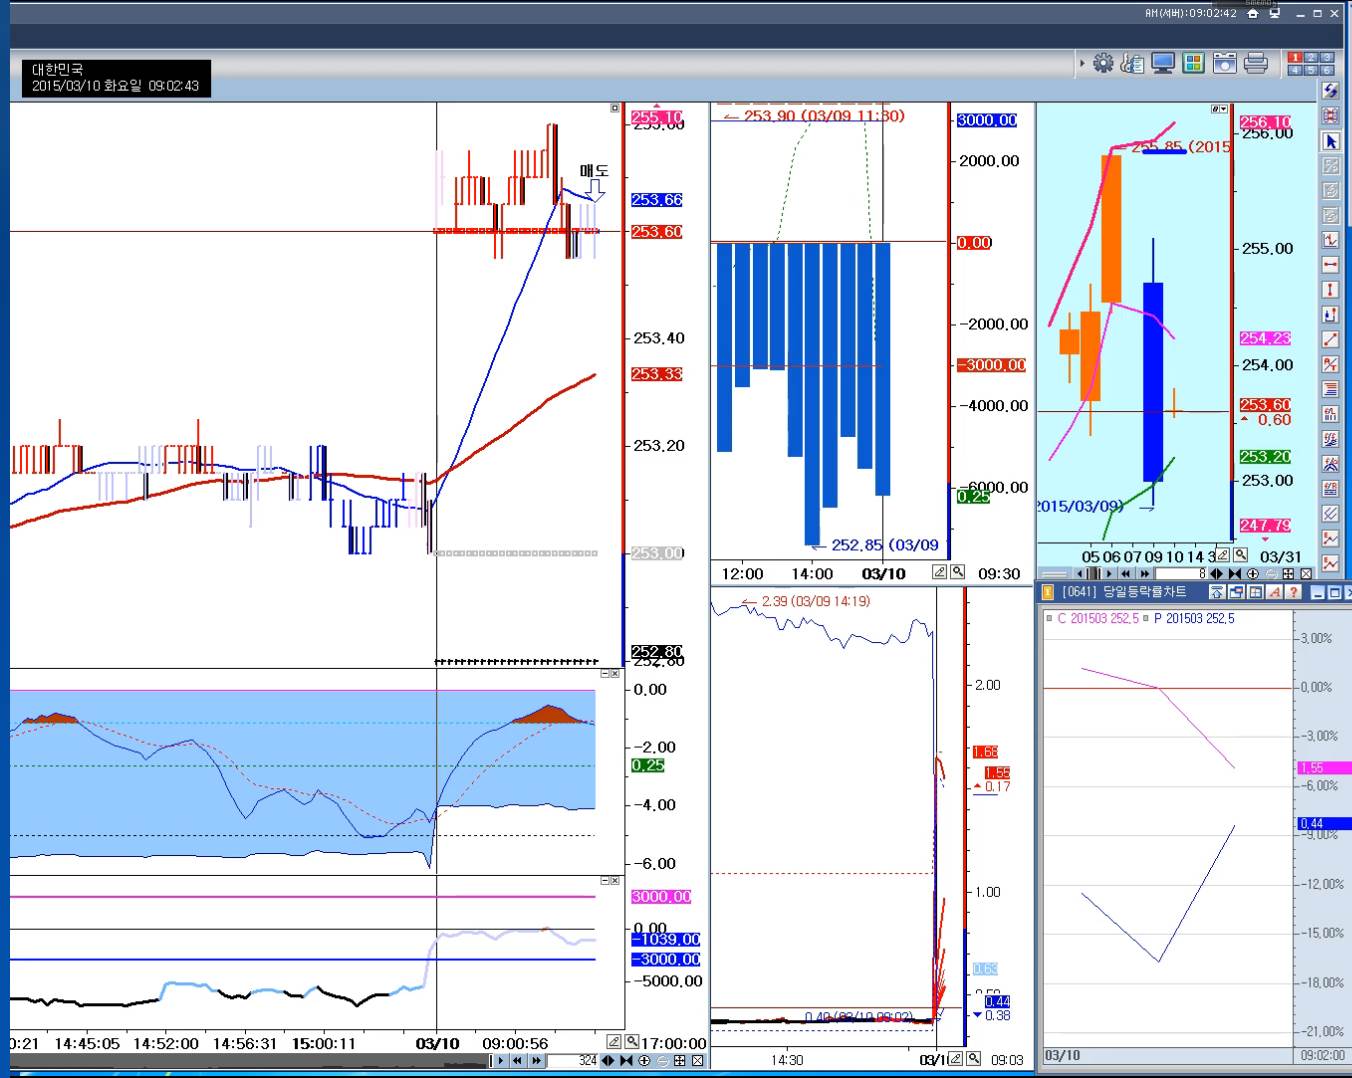Collapse the oscillator sub-panel with minus button
Image resolution: width=1352 pixels, height=1078 pixels.
(605, 674)
